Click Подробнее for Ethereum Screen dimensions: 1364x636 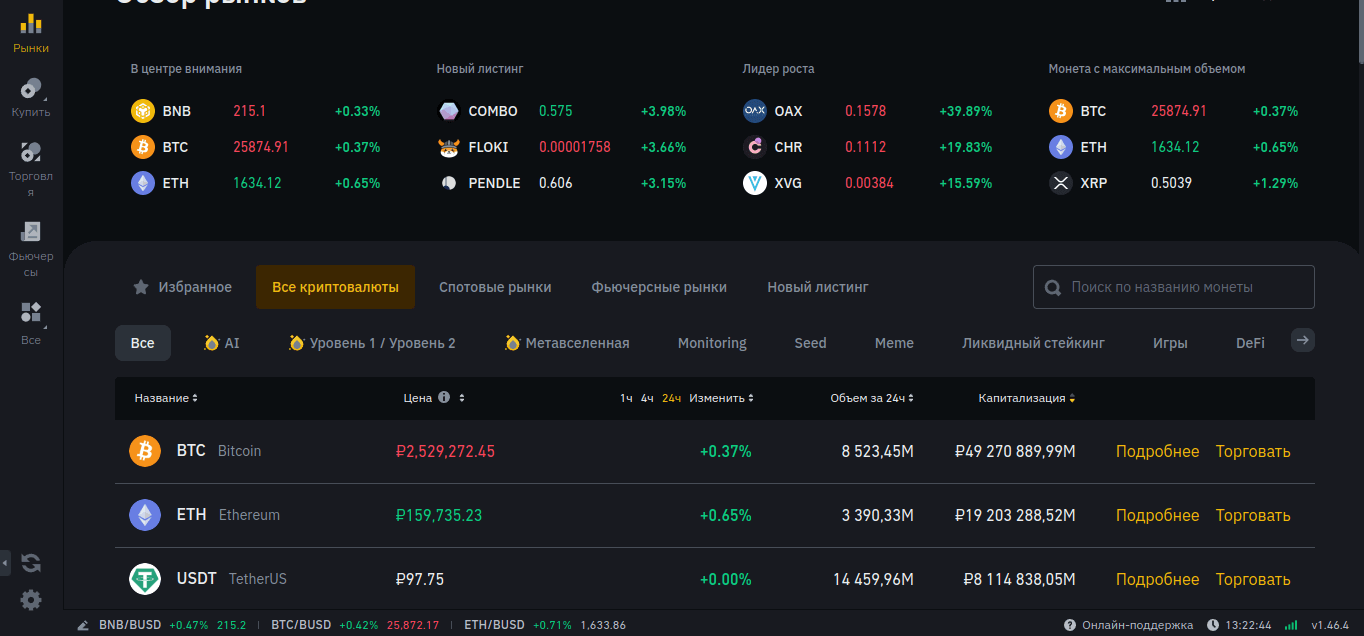1157,515
